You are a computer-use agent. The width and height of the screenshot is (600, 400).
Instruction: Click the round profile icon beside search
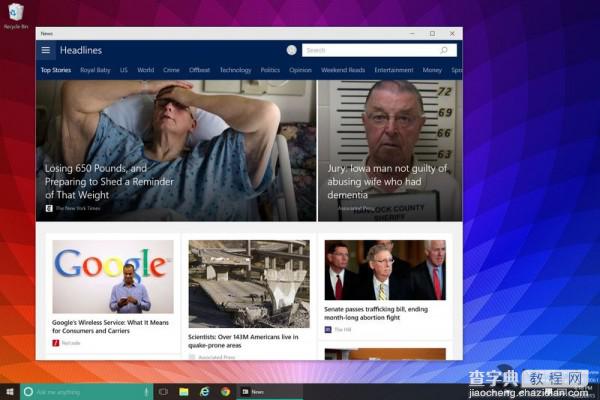click(x=292, y=50)
